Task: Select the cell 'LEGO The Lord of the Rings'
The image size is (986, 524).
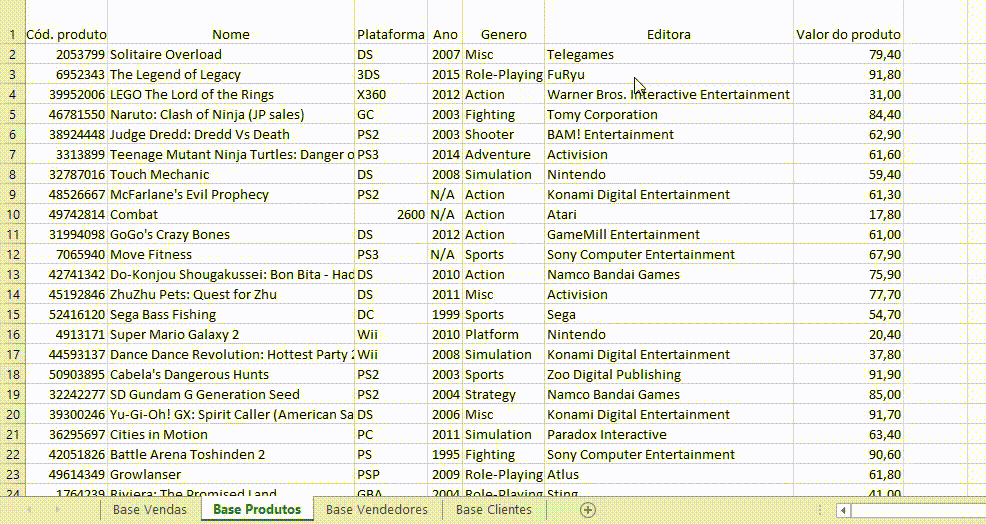Action: click(x=231, y=95)
